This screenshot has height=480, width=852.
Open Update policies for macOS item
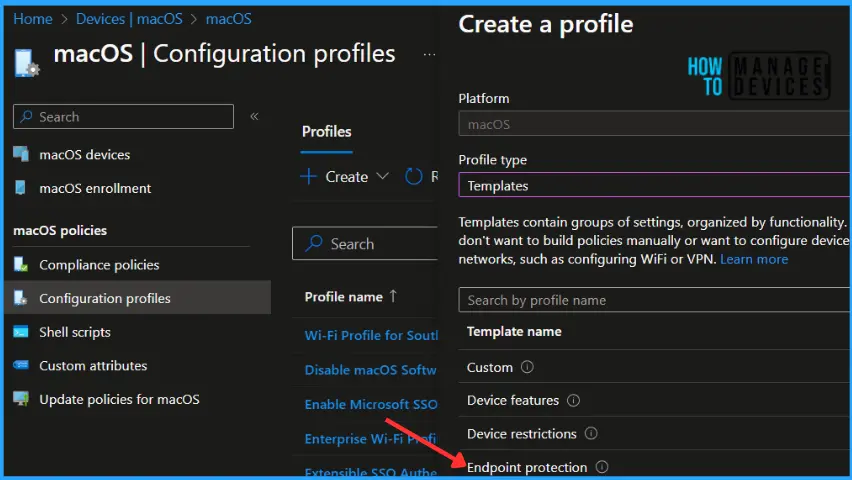click(x=119, y=400)
